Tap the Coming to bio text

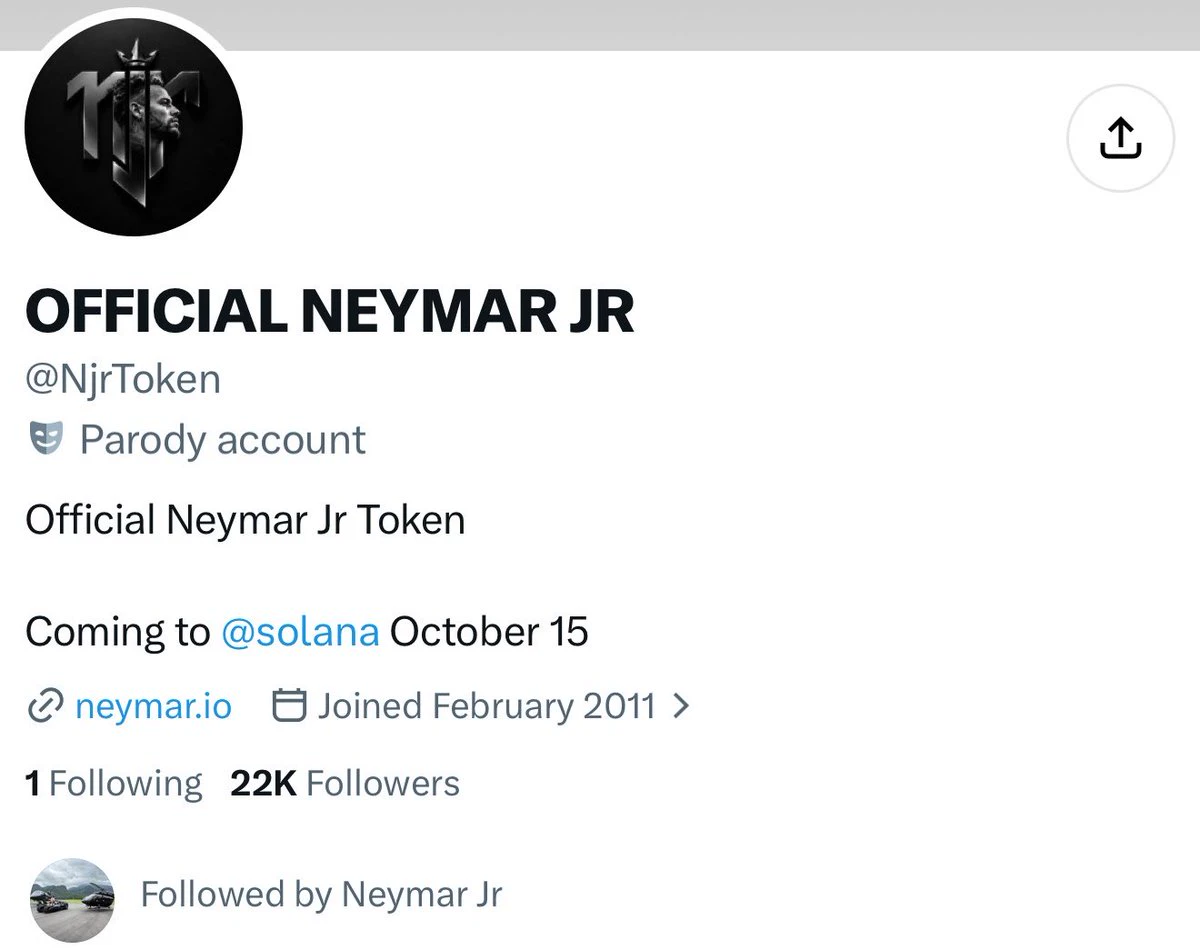(x=117, y=633)
